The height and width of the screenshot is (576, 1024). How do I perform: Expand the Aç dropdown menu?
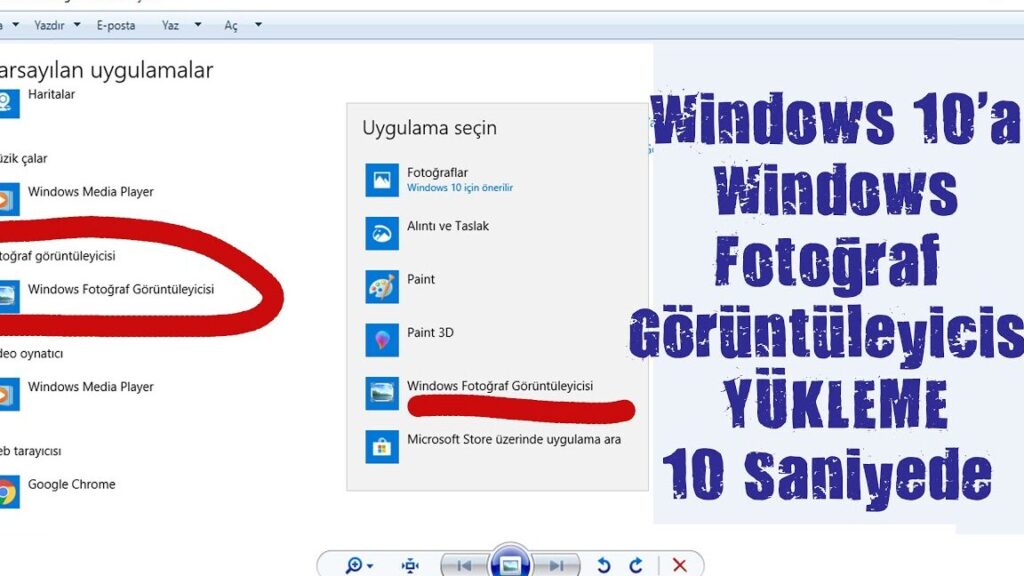pyautogui.click(x=242, y=26)
